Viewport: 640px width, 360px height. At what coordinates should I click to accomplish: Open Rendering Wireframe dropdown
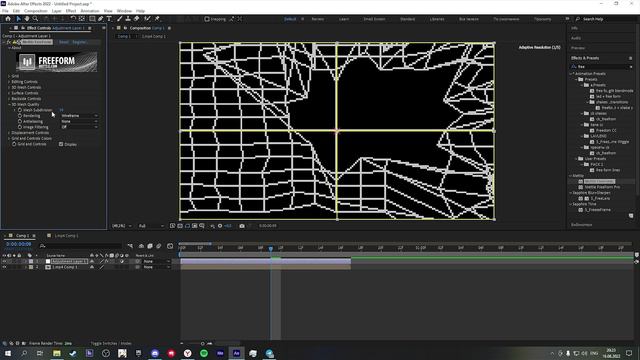80,116
